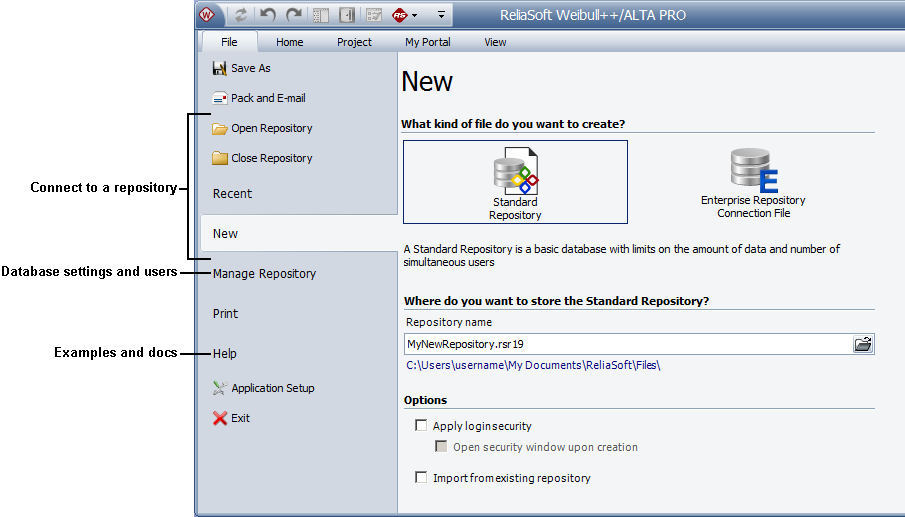Viewport: 905px width, 517px height.
Task: Open the repository storage path link
Action: [x=533, y=366]
